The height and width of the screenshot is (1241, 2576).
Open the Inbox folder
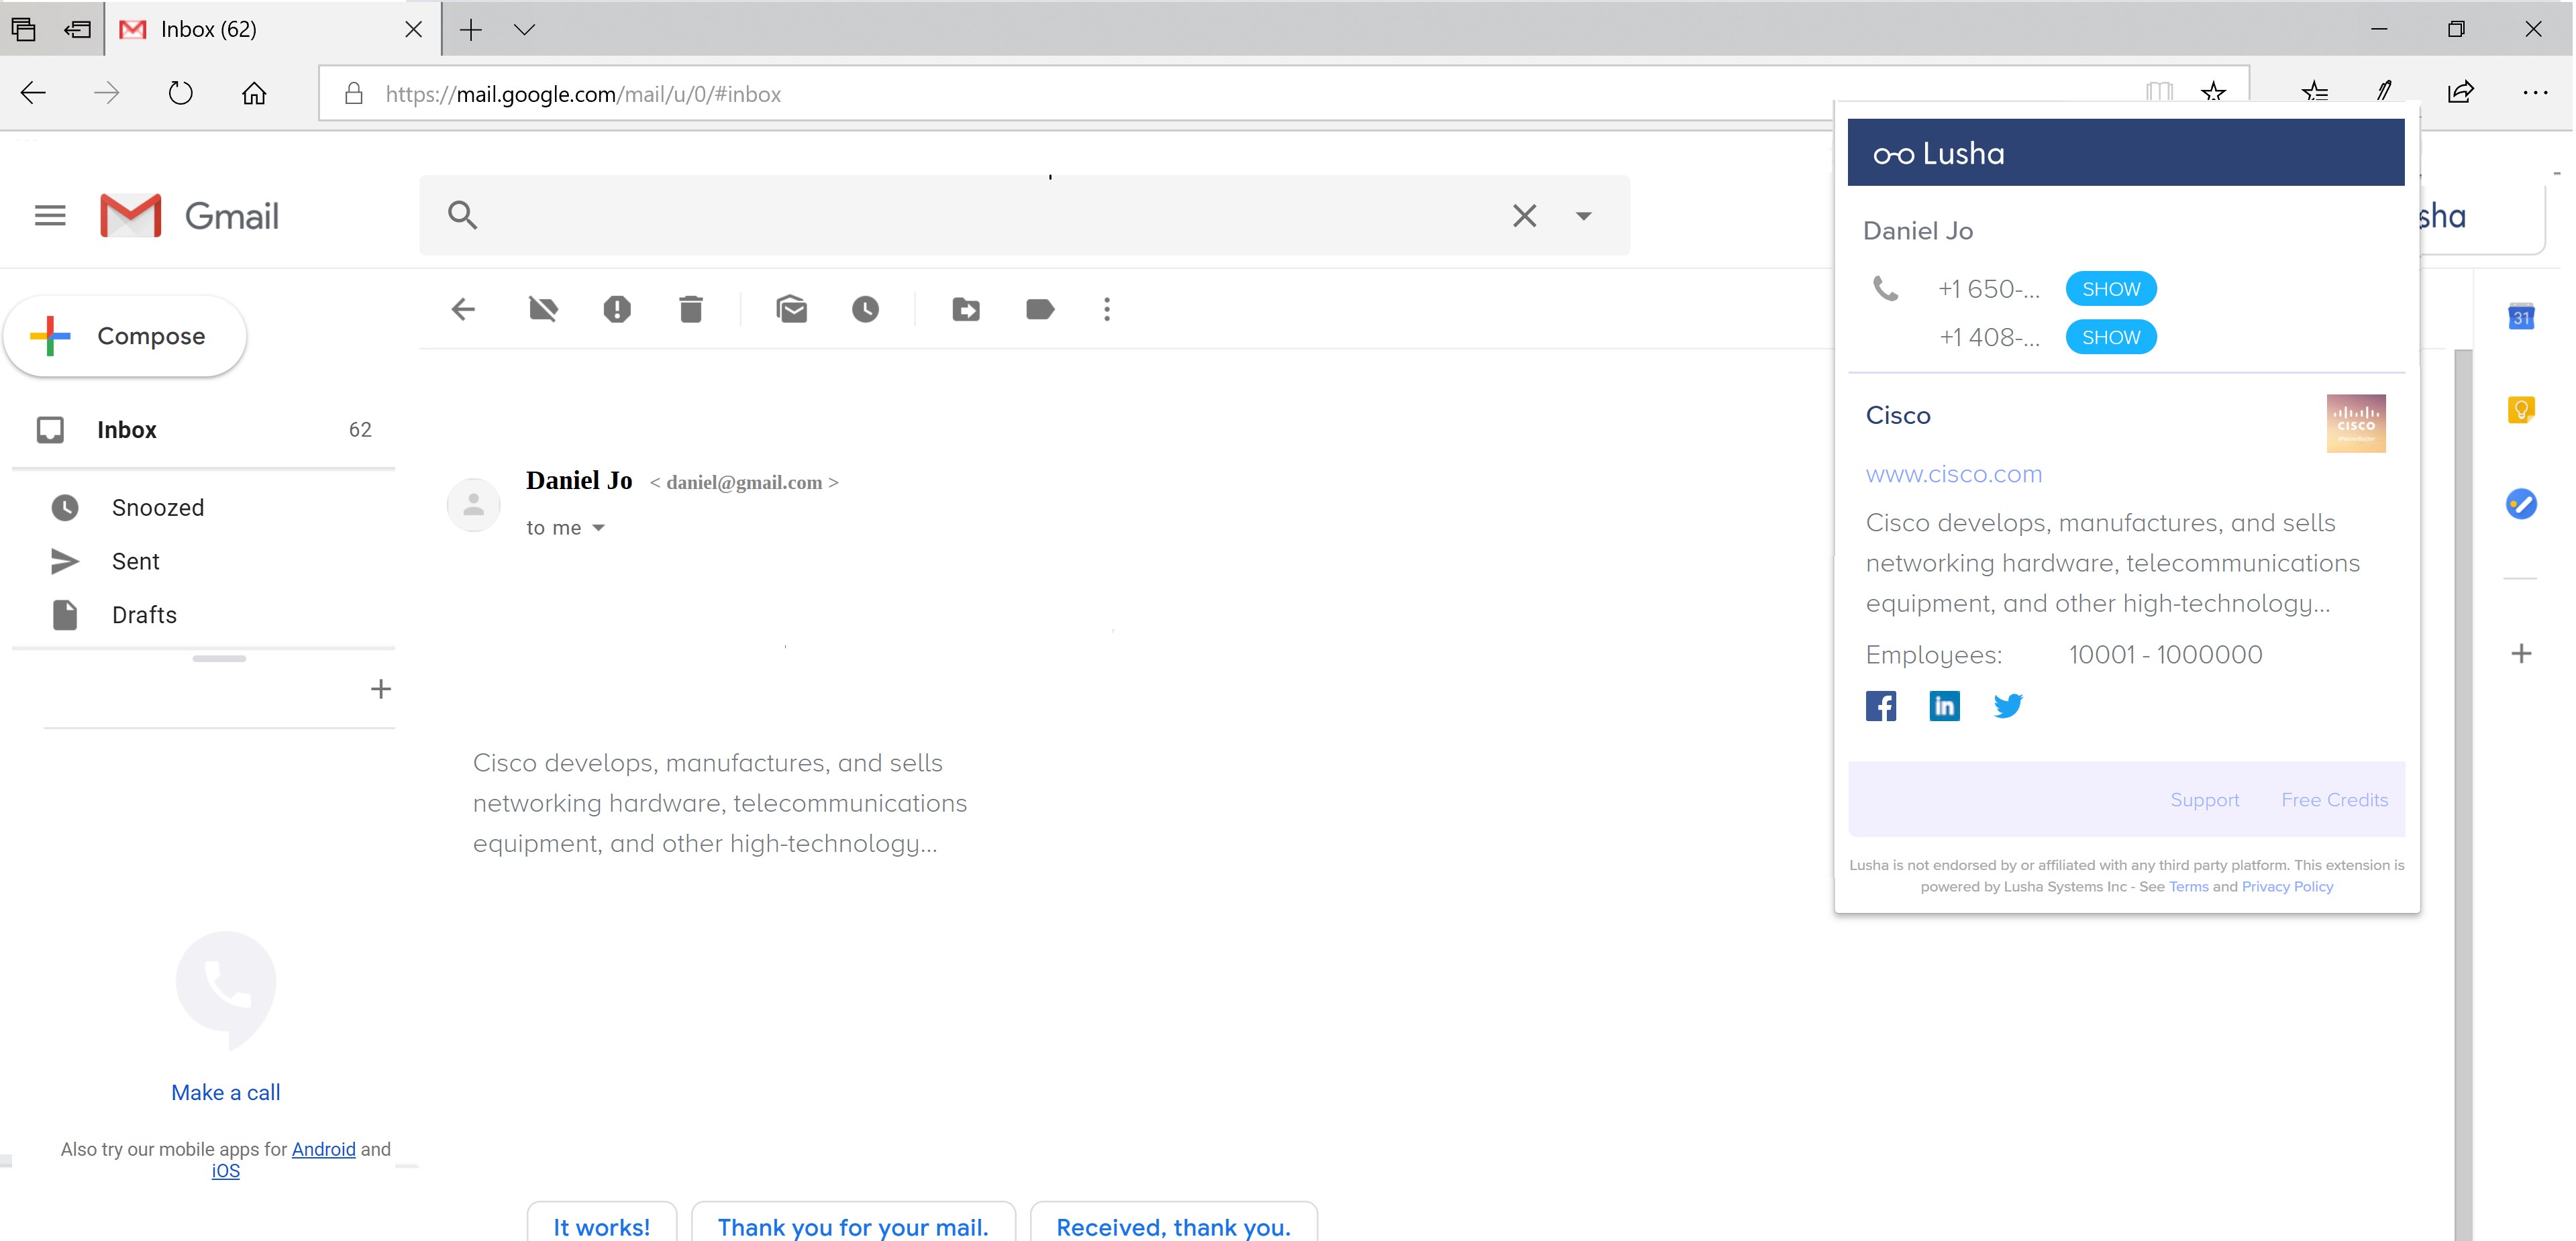pyautogui.click(x=204, y=430)
